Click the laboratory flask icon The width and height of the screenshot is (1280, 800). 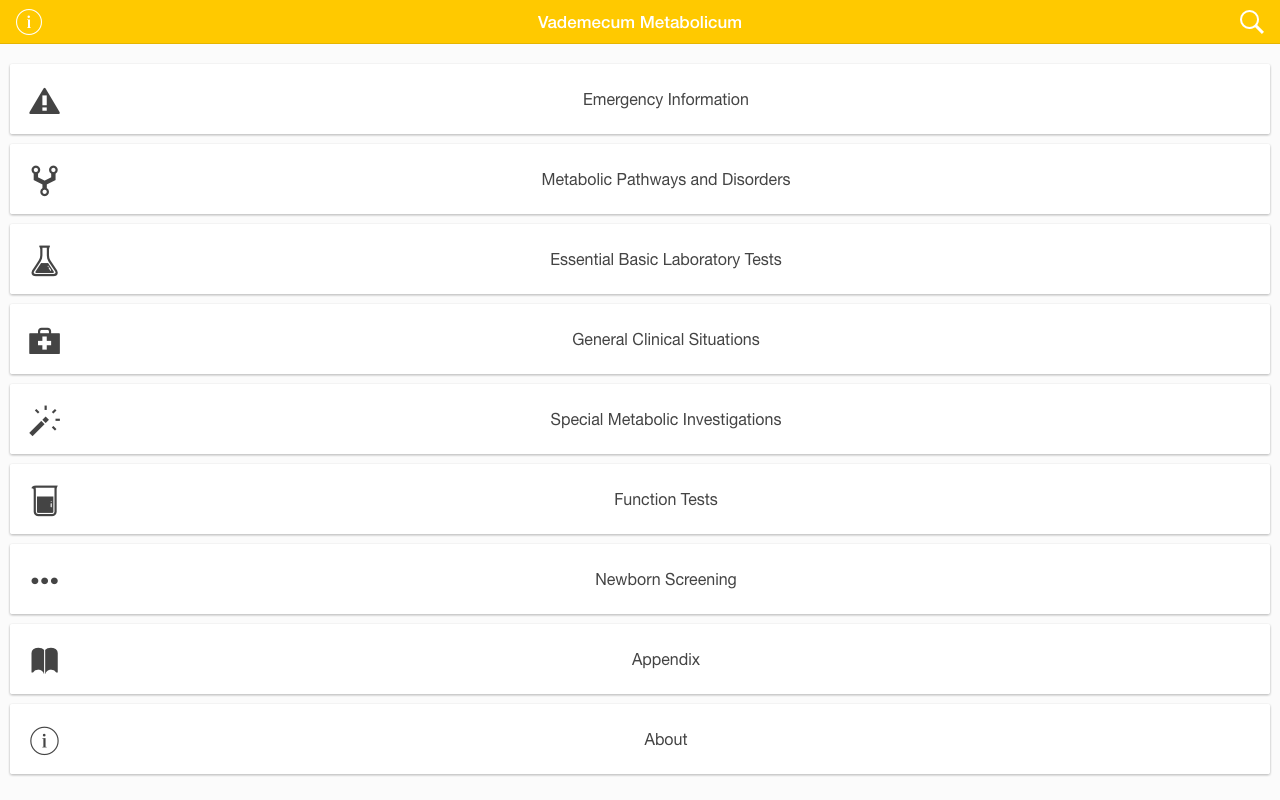44,260
